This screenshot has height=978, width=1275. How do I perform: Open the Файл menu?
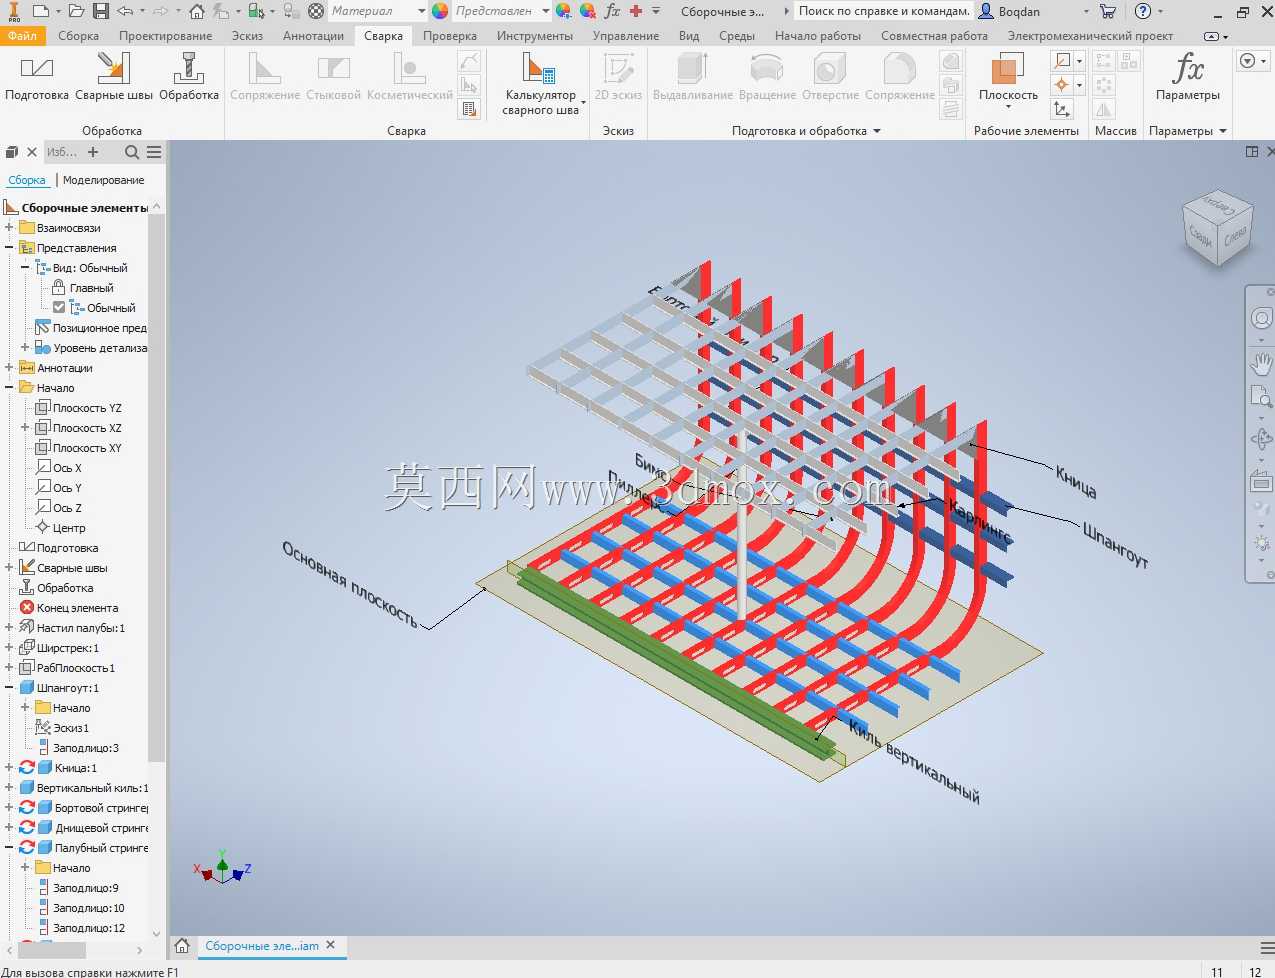click(x=22, y=36)
